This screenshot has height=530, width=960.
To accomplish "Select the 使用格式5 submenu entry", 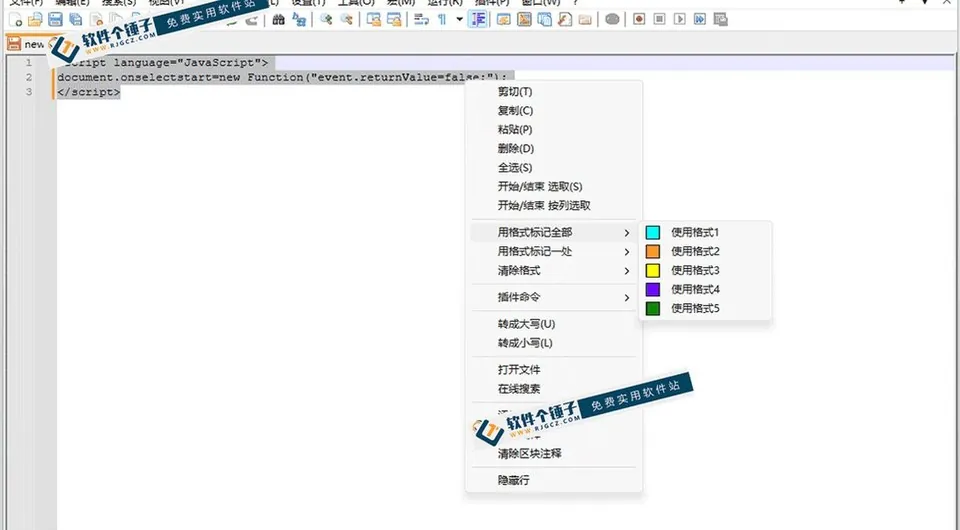I will [705, 308].
